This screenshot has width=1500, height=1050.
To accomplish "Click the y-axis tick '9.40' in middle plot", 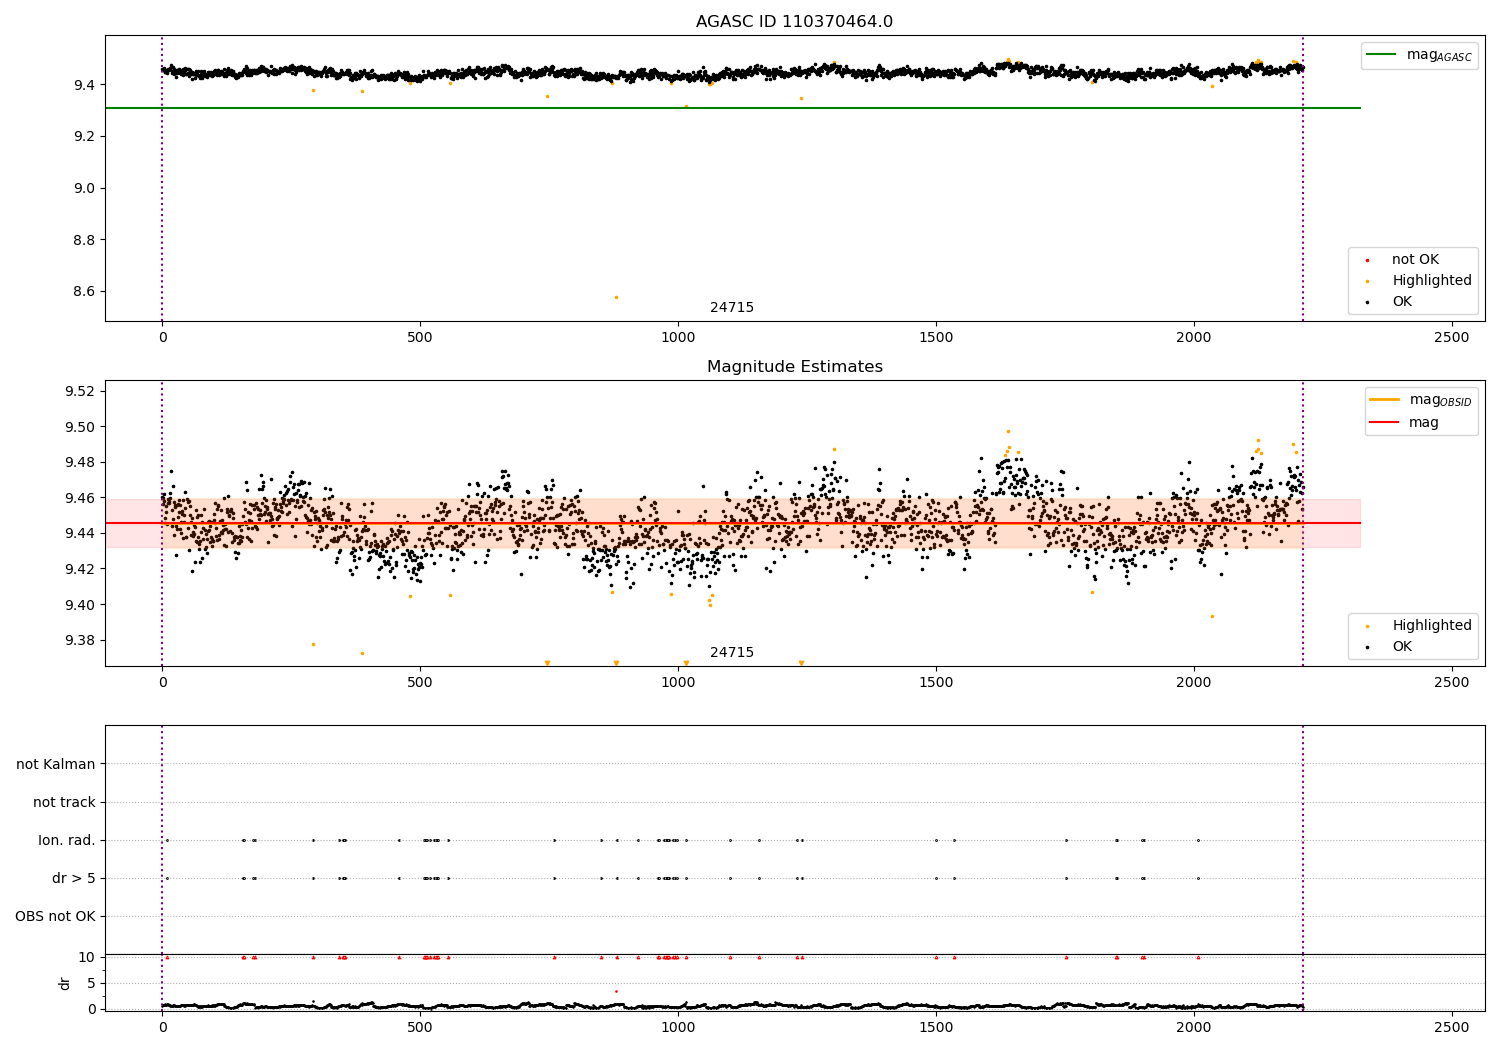I will point(81,606).
